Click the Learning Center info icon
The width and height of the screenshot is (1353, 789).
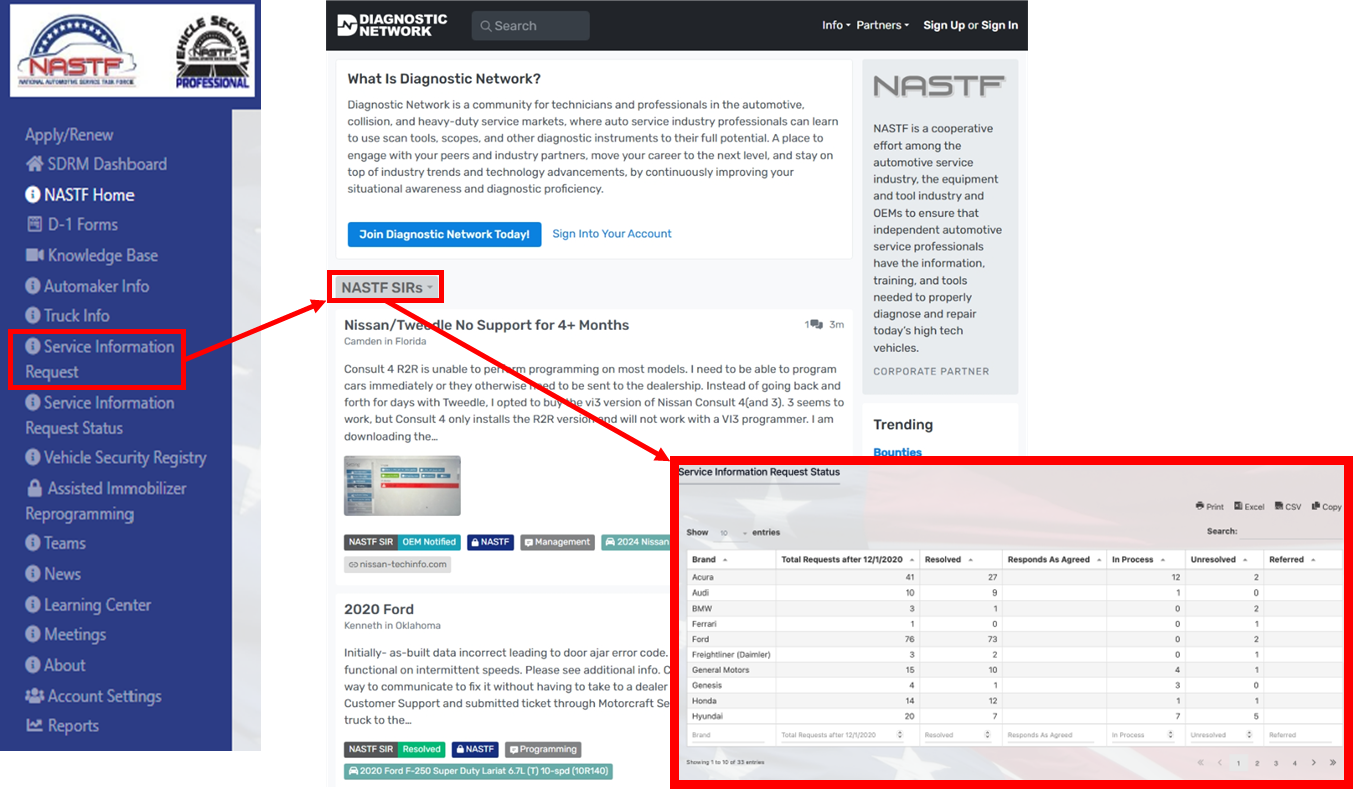[x=33, y=605]
